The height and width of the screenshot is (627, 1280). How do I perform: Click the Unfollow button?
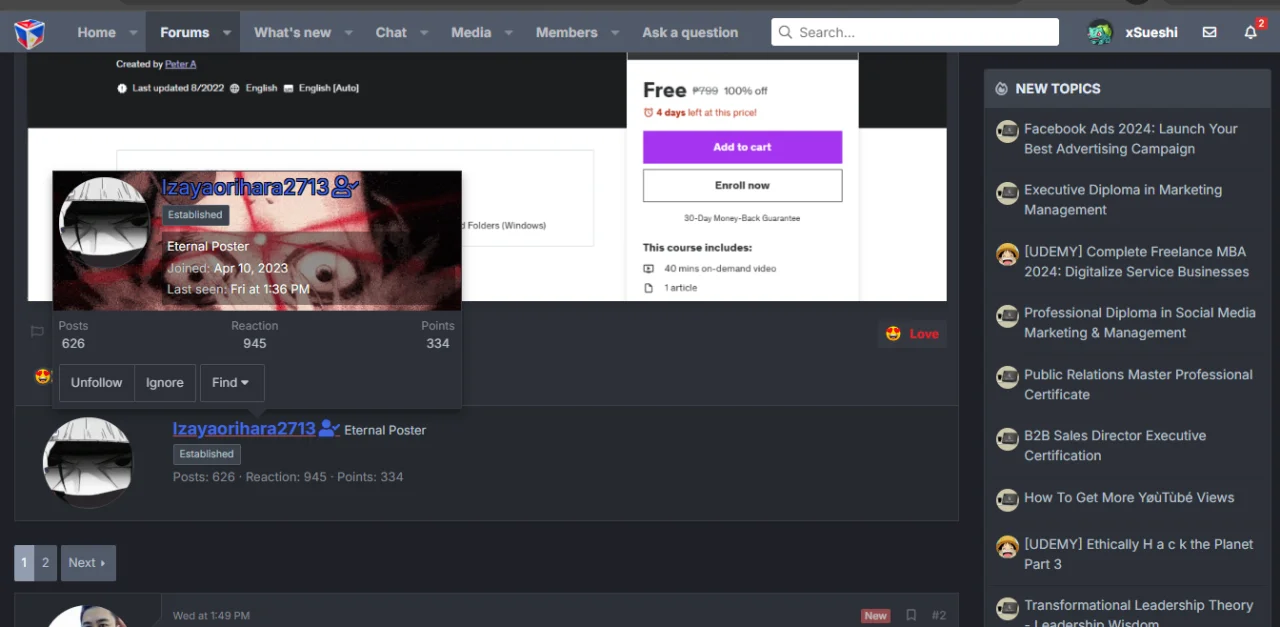96,383
